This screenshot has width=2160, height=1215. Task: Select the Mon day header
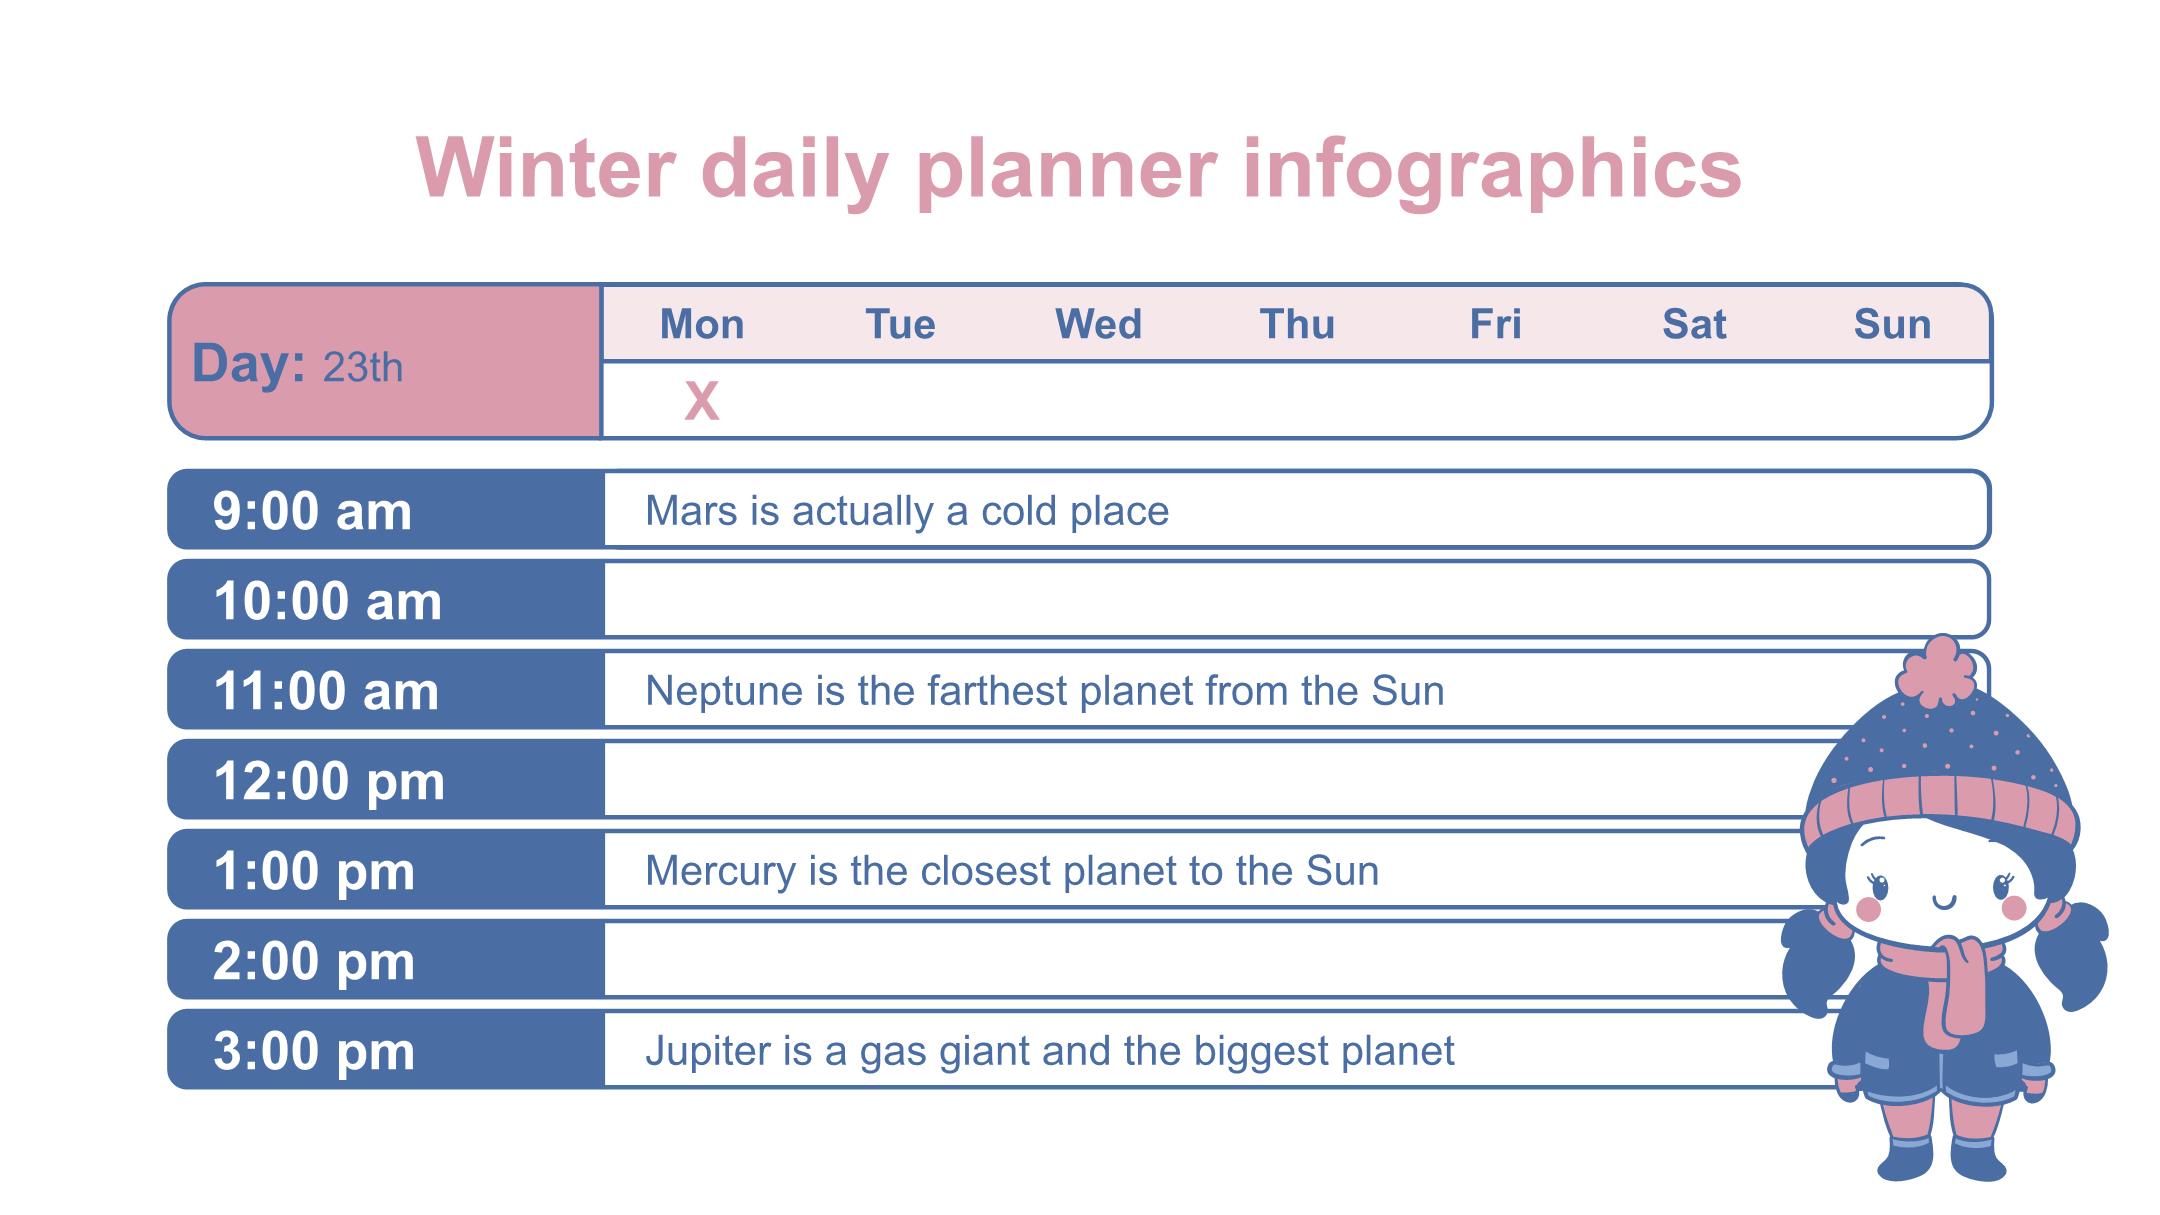coord(701,324)
